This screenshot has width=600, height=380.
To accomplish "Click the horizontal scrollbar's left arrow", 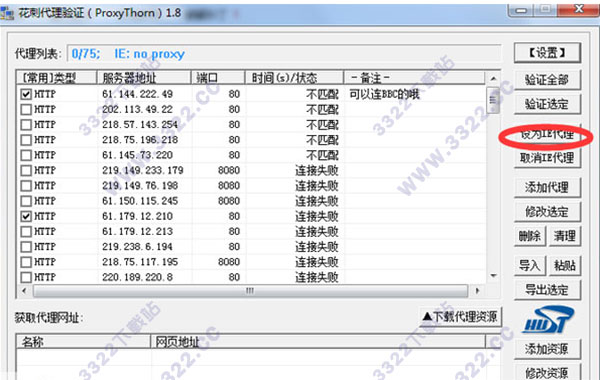I will tap(24, 291).
